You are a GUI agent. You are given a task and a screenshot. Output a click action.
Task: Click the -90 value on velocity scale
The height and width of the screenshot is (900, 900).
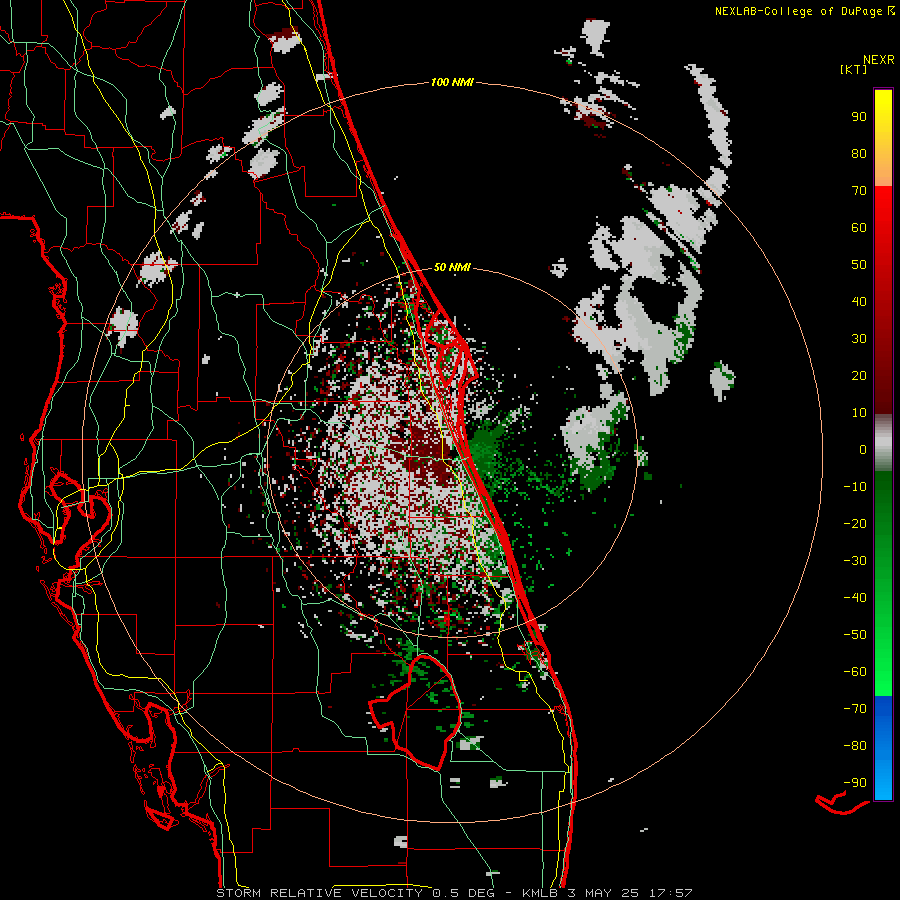(855, 783)
